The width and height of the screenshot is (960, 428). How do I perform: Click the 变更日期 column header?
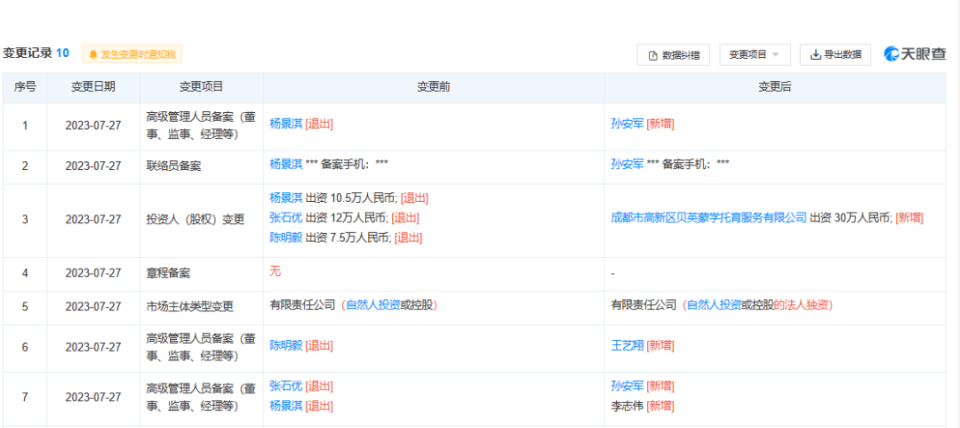point(93,87)
